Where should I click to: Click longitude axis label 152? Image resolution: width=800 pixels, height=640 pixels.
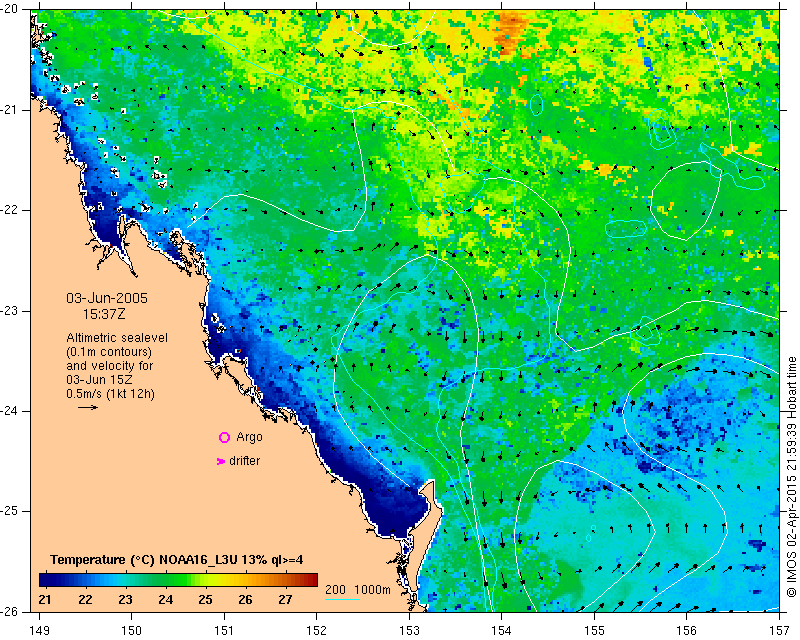316,631
